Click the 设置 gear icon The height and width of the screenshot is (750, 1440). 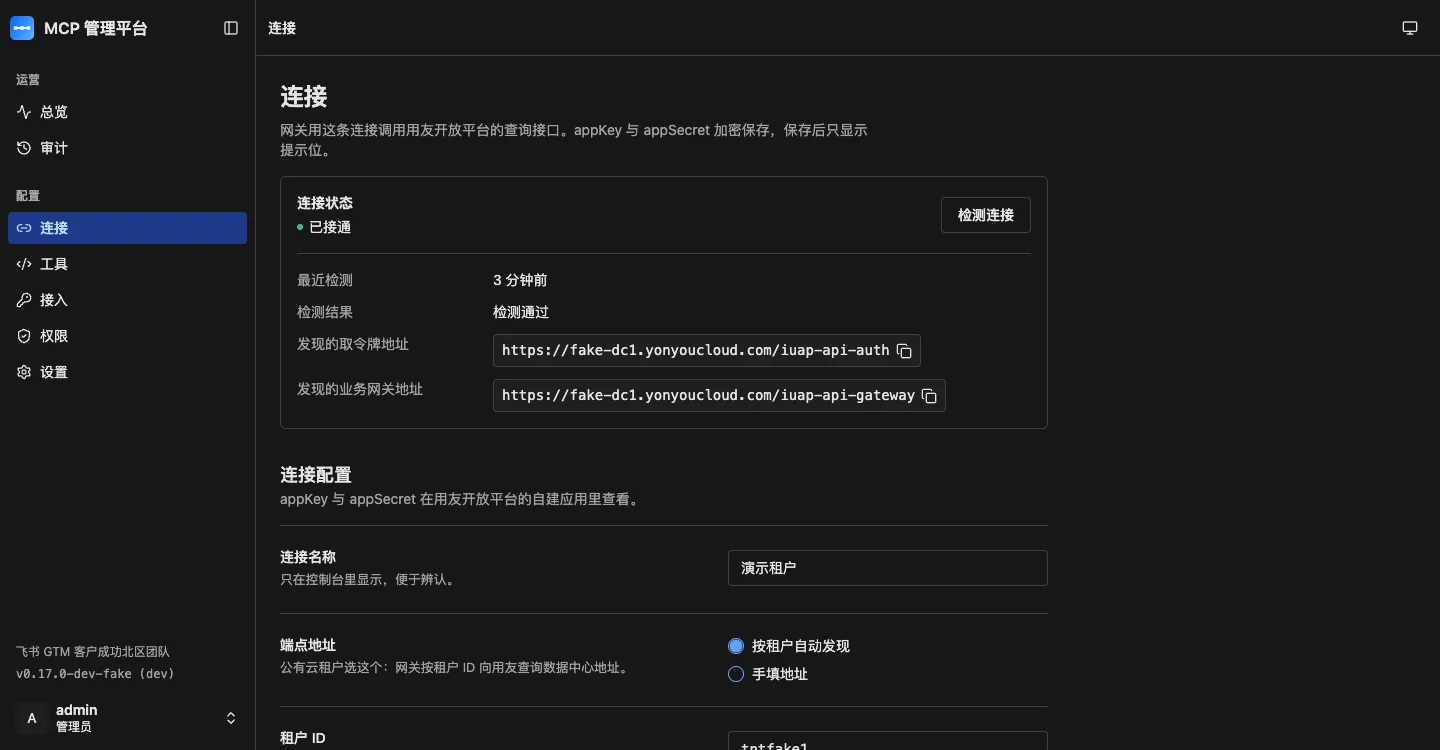tap(25, 372)
